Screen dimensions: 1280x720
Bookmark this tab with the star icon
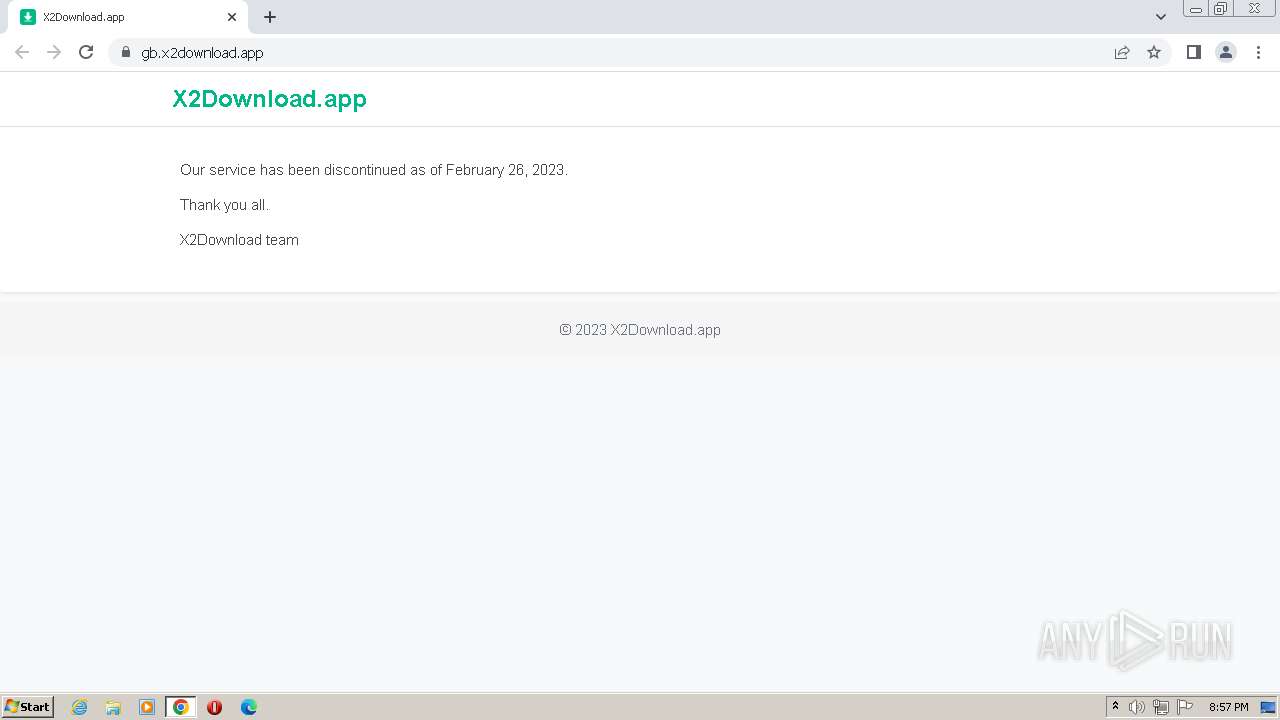1154,52
